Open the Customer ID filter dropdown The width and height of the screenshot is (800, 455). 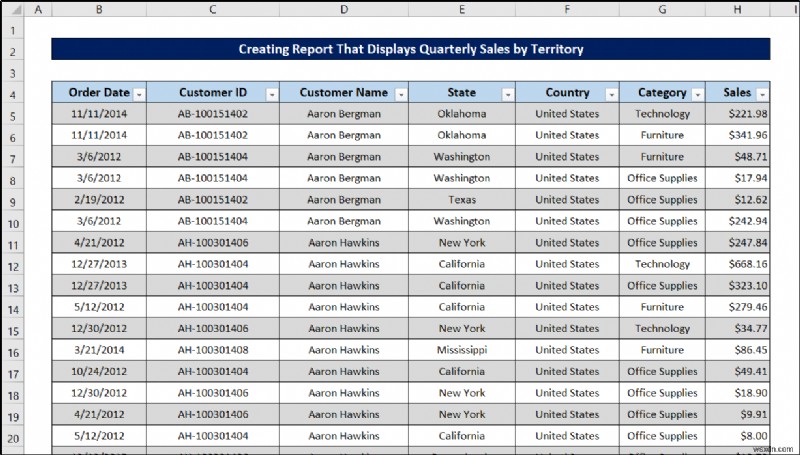click(x=272, y=94)
